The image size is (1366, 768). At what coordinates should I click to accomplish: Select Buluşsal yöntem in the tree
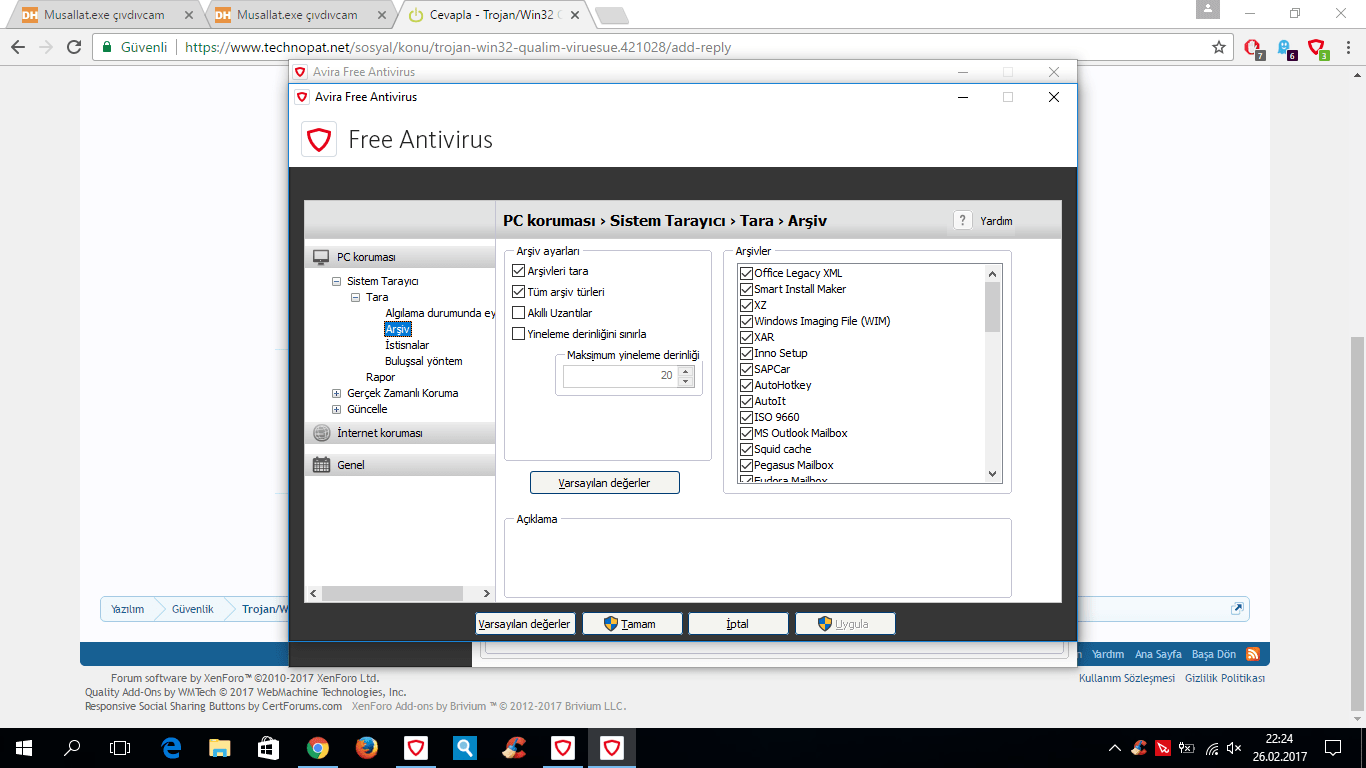424,361
